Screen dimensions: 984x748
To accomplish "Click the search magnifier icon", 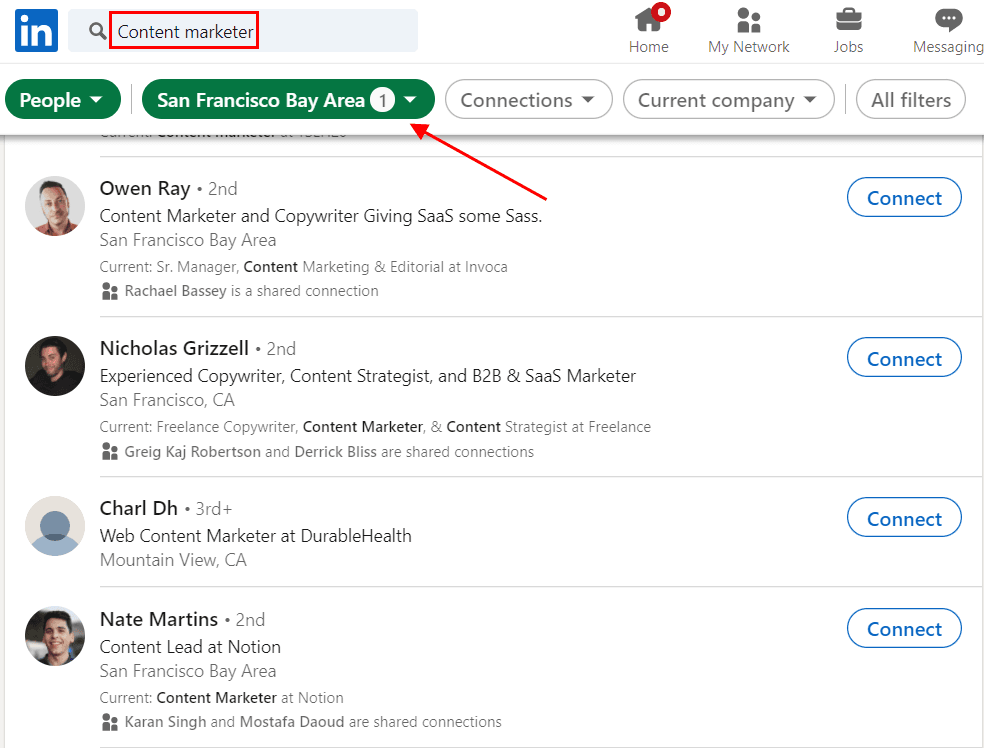I will tap(97, 31).
